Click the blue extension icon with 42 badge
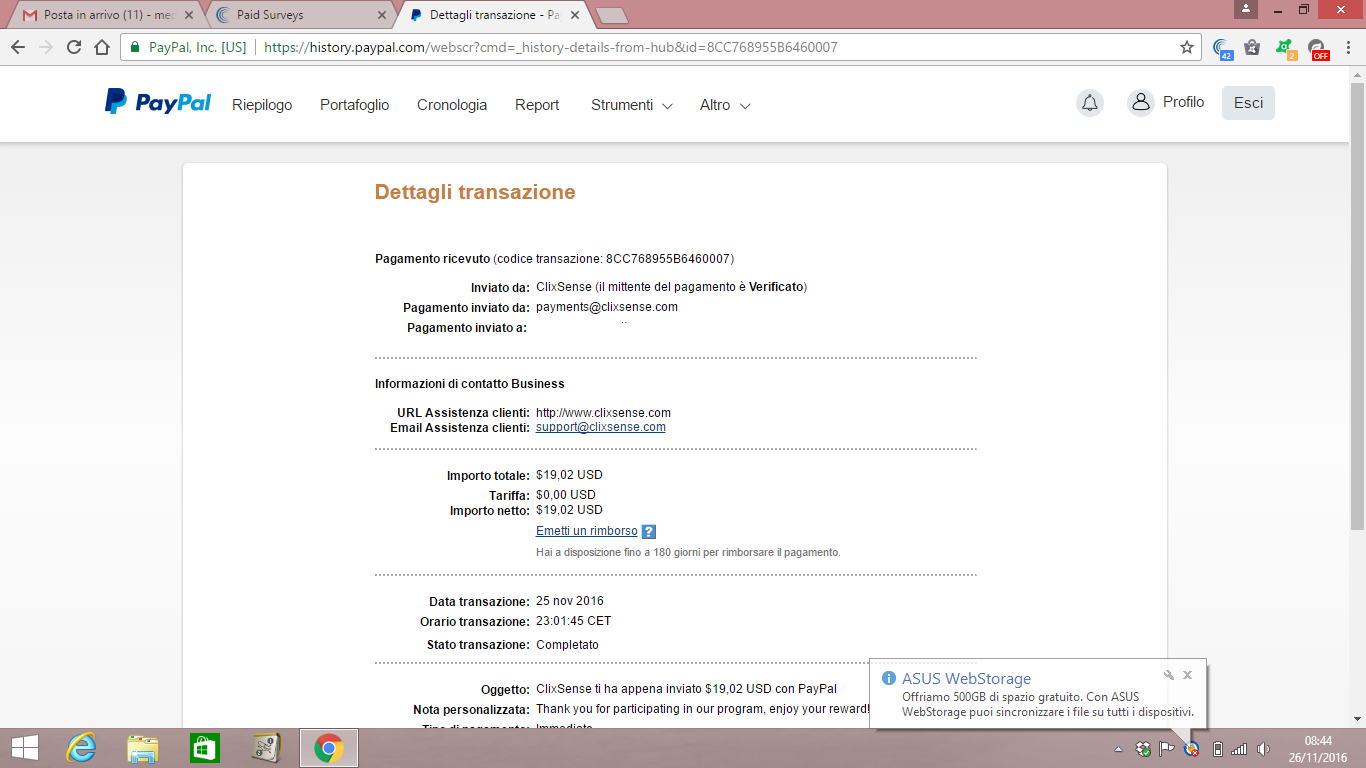This screenshot has height=768, width=1366. click(1222, 47)
